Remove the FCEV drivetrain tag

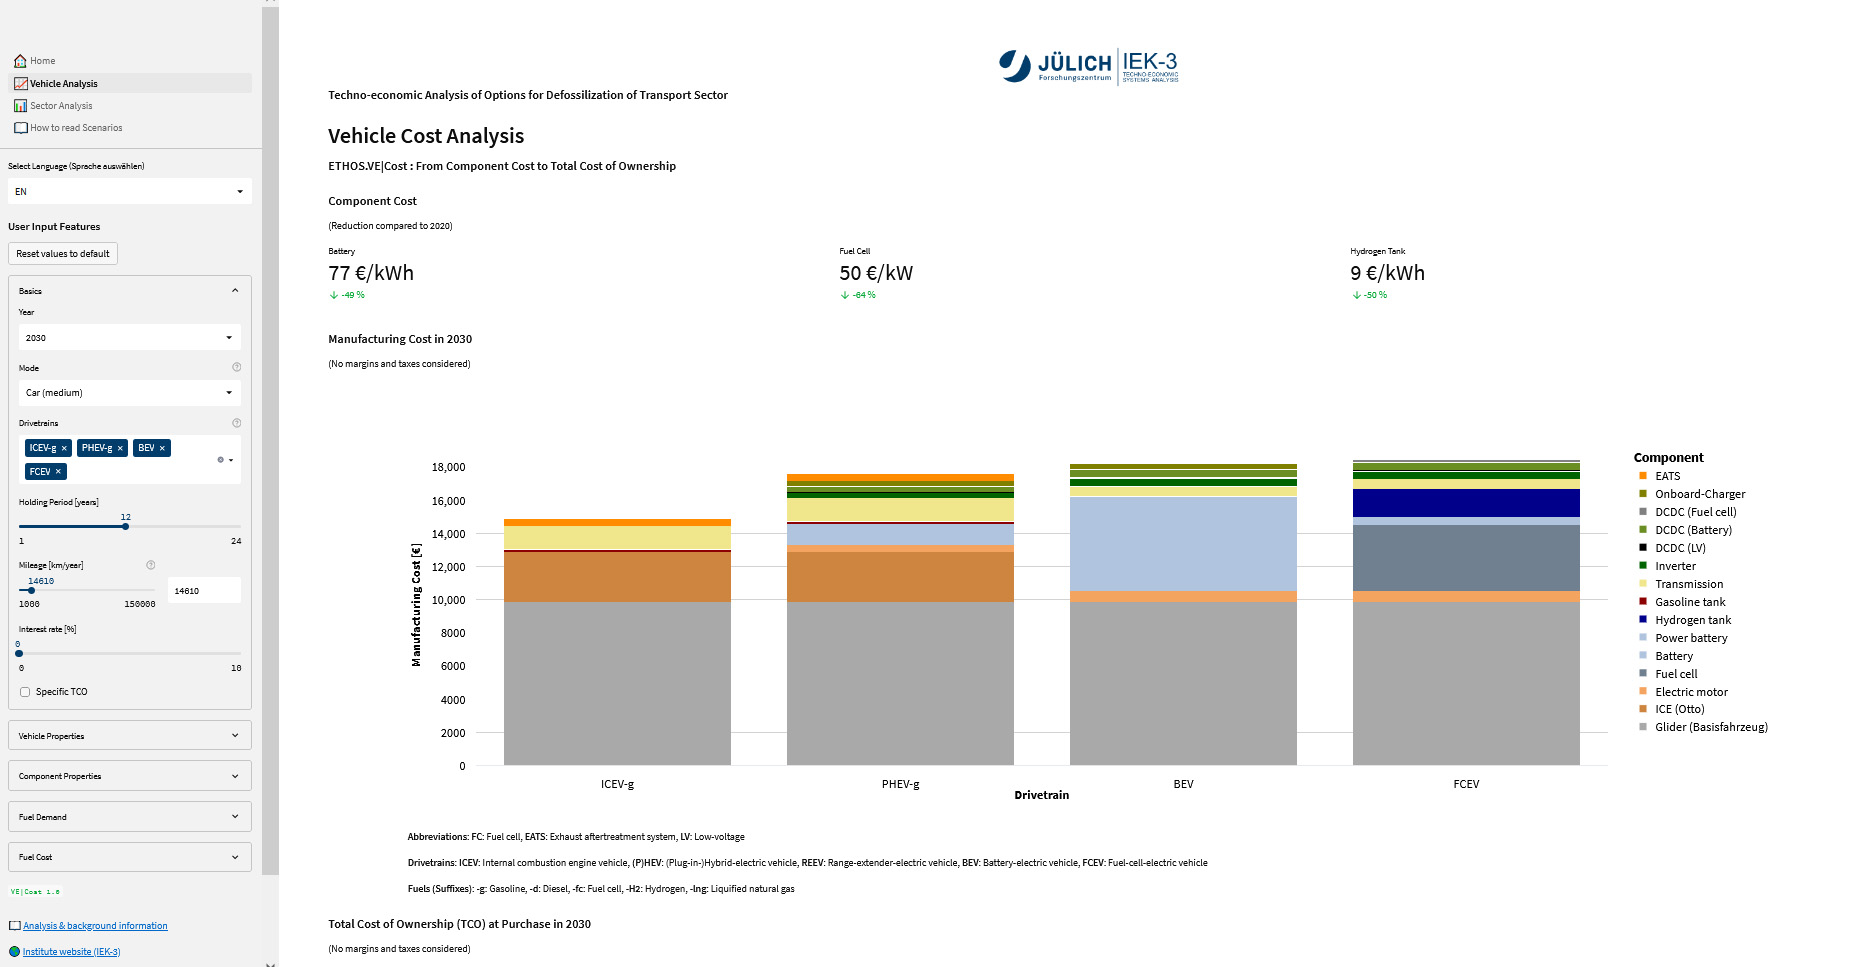58,472
